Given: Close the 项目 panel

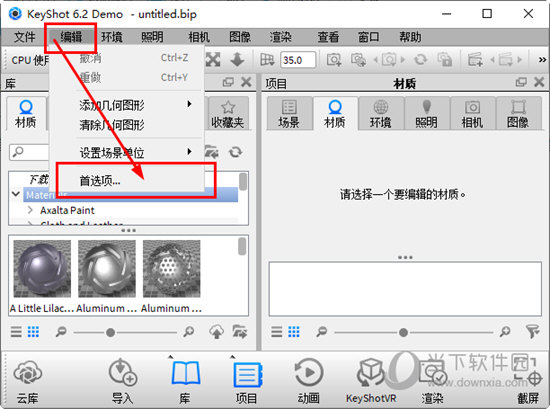Looking at the screenshot, I should click(539, 82).
